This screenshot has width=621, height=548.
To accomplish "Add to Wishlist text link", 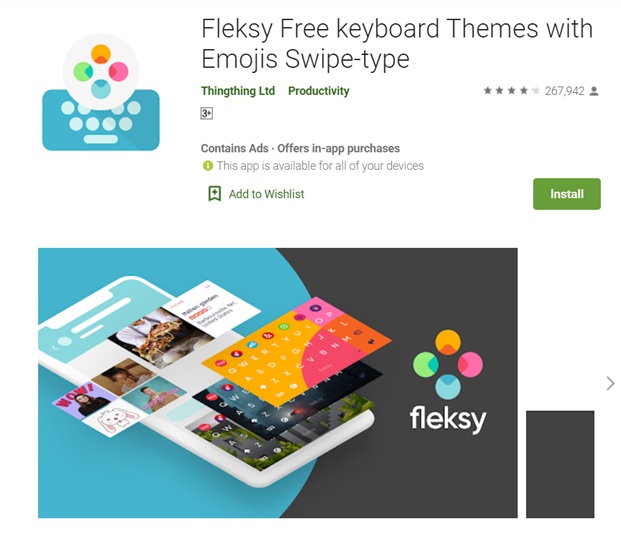I will 266,194.
